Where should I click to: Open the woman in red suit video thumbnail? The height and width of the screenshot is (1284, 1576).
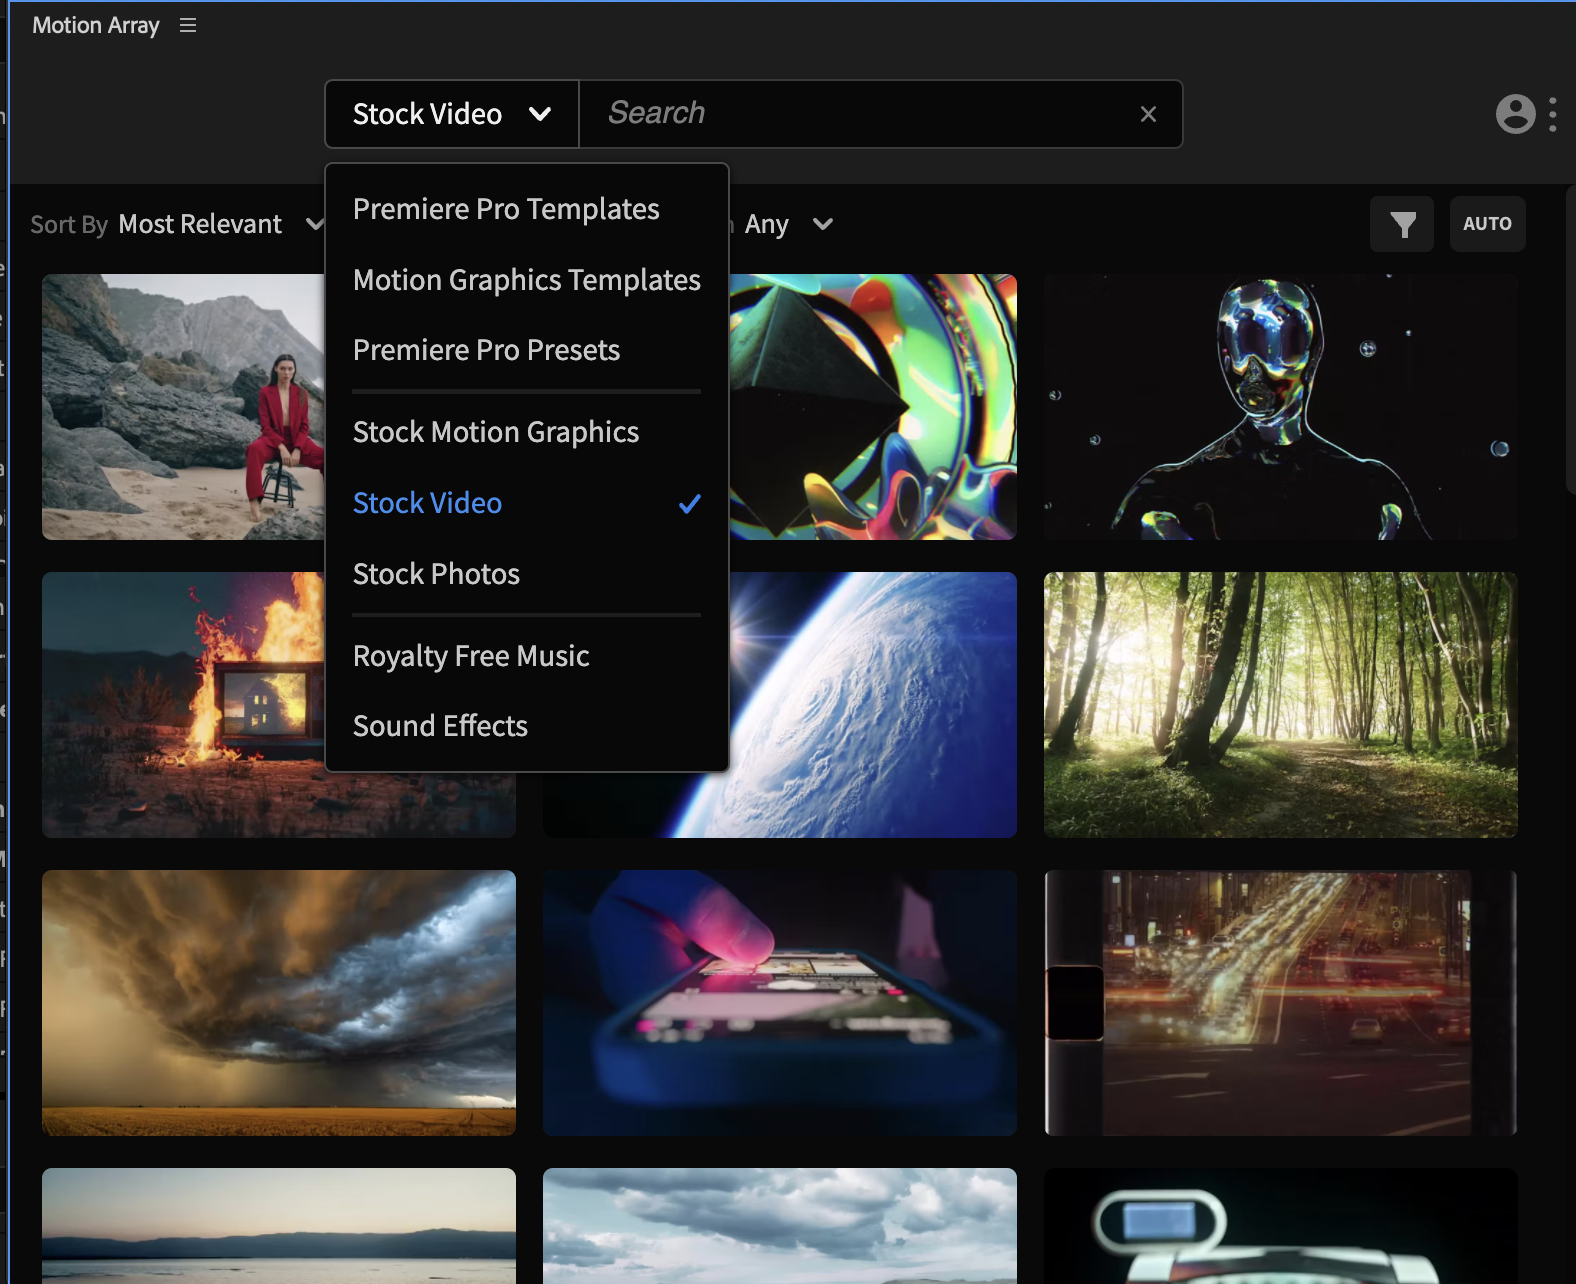click(x=183, y=407)
